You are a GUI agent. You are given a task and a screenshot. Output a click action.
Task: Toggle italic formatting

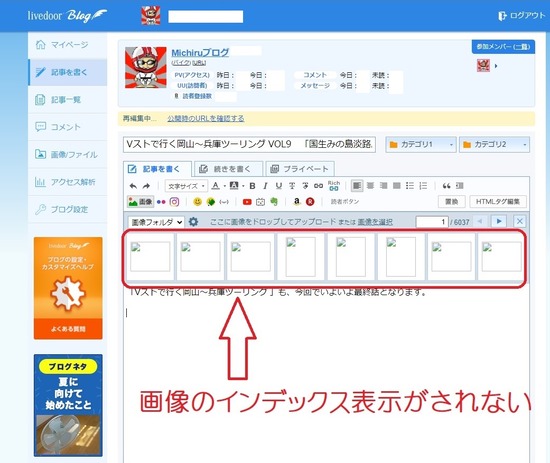point(265,186)
